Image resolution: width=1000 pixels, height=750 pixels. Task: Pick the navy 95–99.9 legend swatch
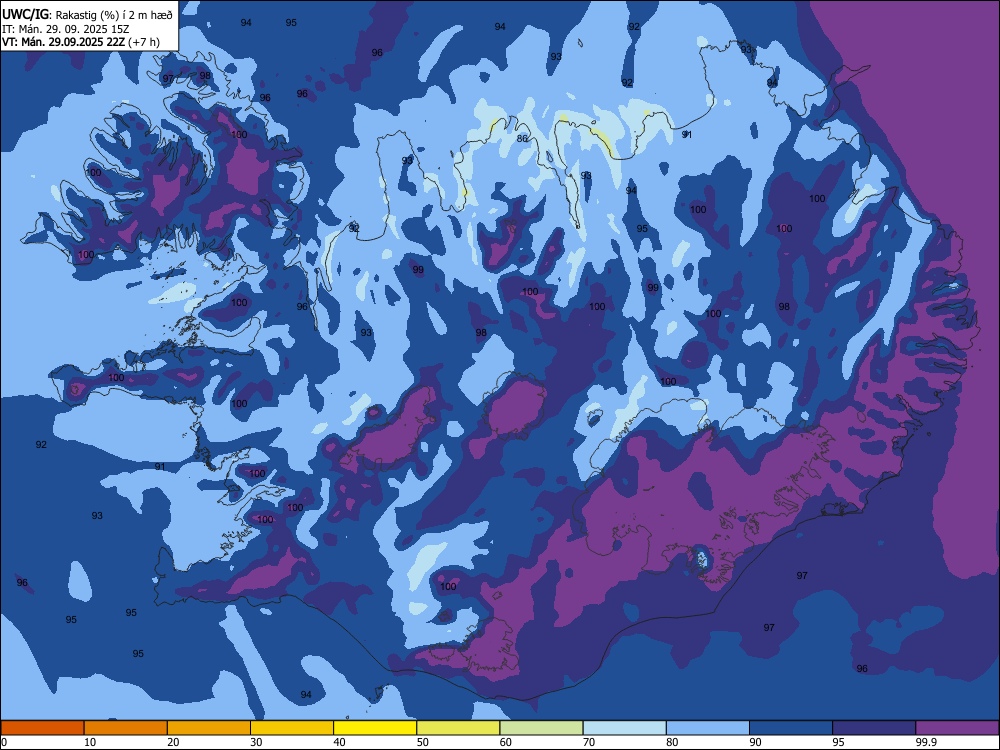pos(874,728)
